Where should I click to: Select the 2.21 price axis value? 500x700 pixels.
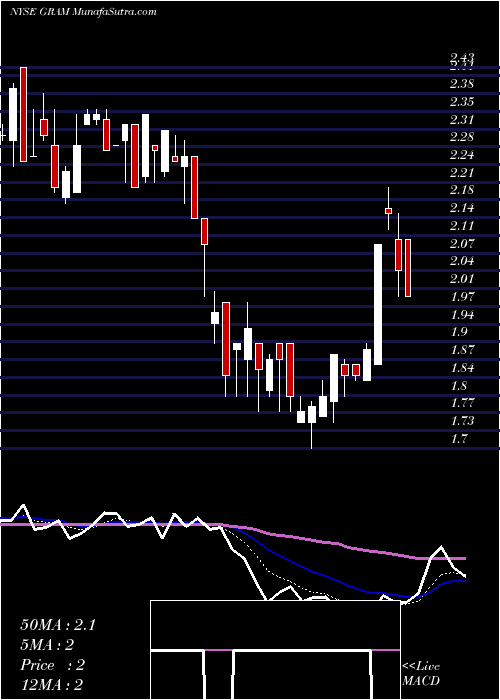pyautogui.click(x=462, y=173)
